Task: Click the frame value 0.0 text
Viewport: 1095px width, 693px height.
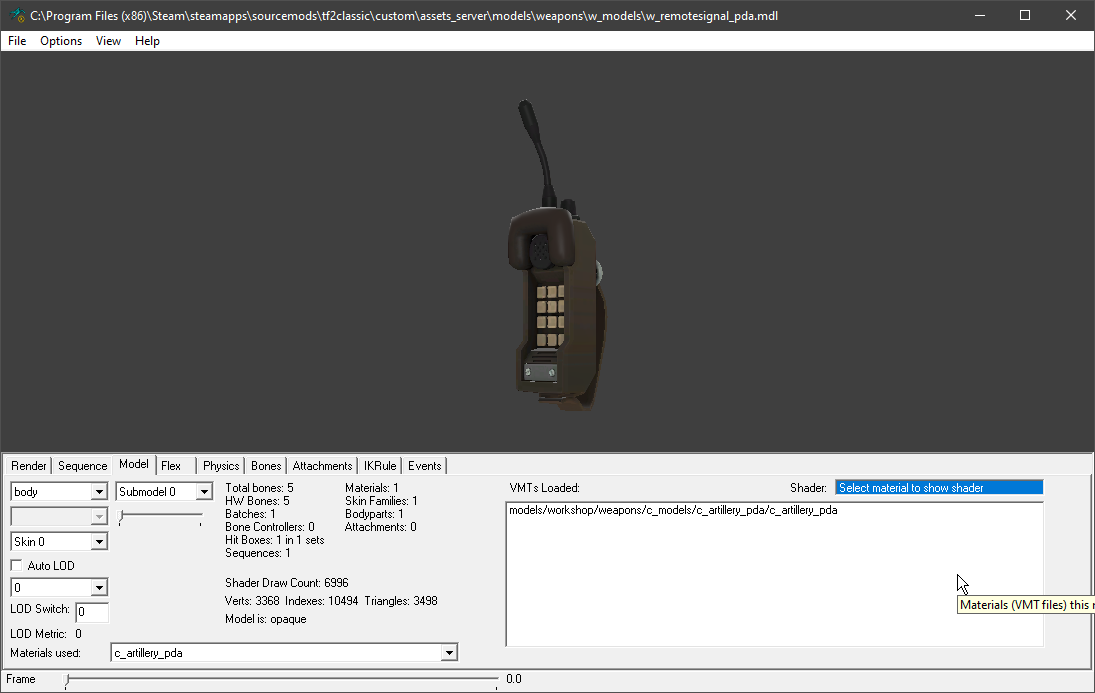Action: 514,679
